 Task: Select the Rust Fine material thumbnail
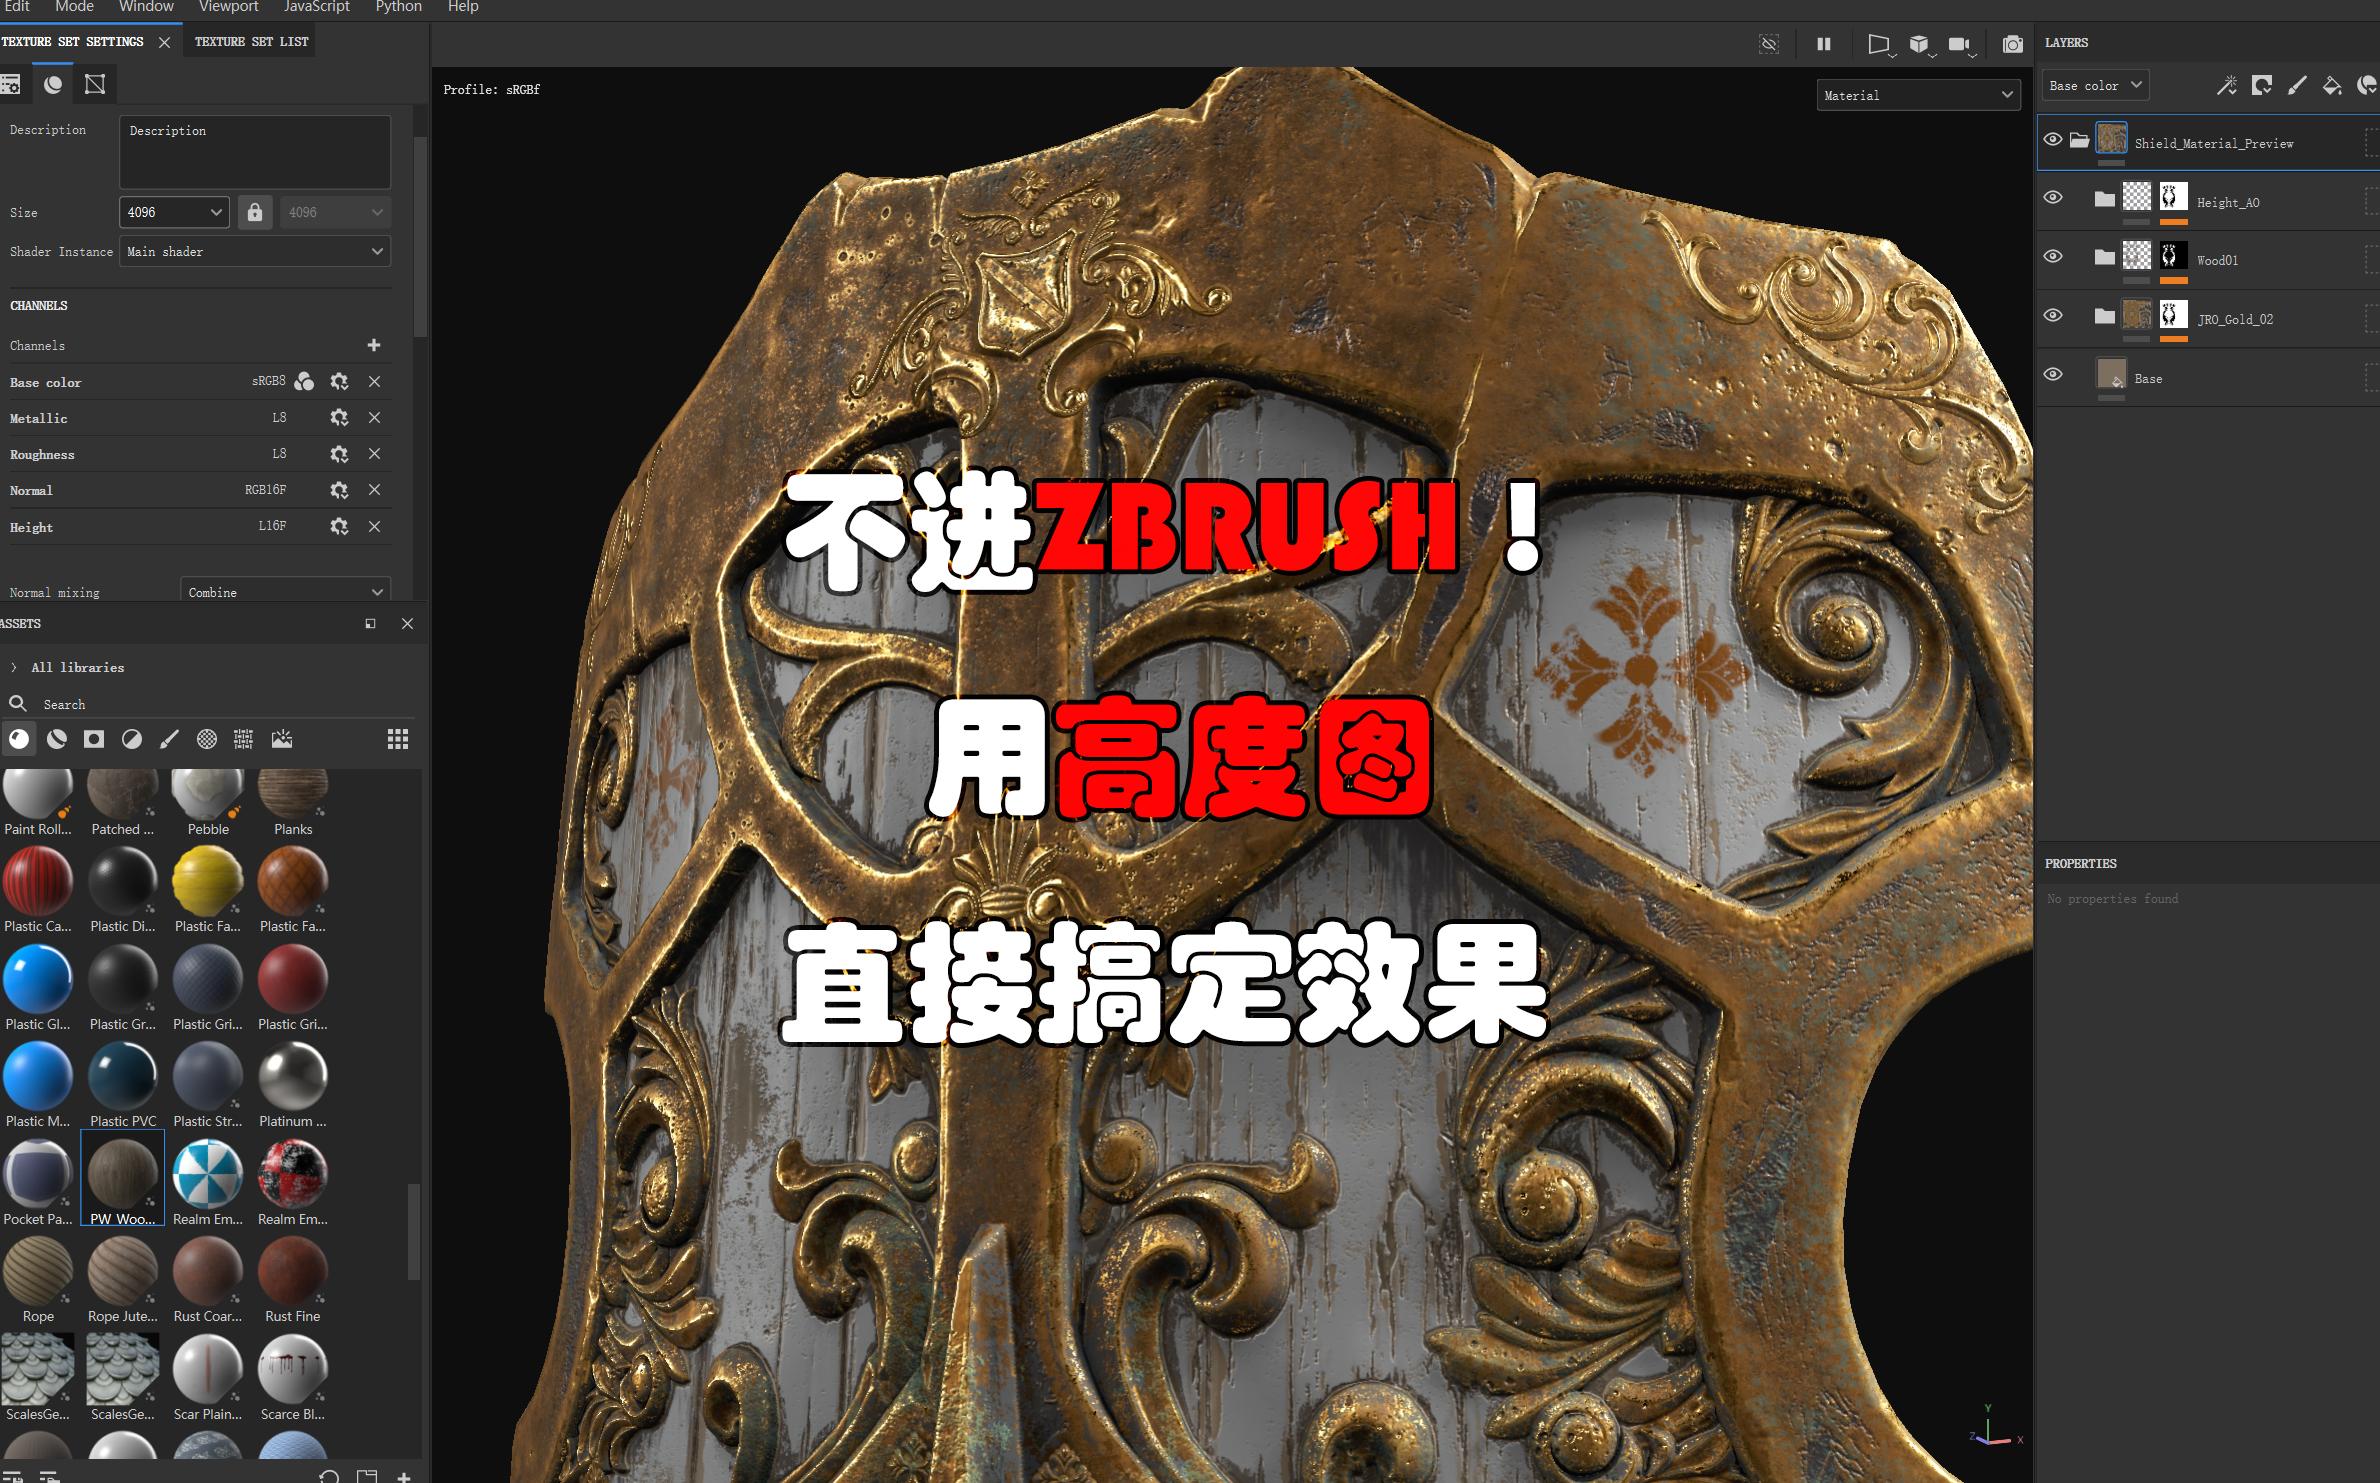pos(293,1271)
